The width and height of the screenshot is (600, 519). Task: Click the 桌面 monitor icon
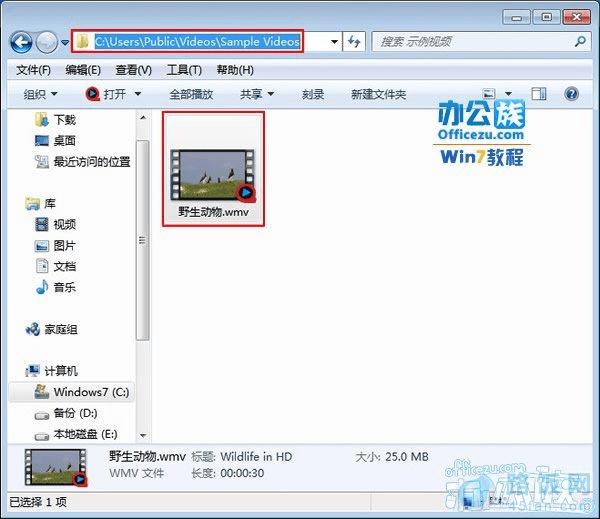coord(42,141)
